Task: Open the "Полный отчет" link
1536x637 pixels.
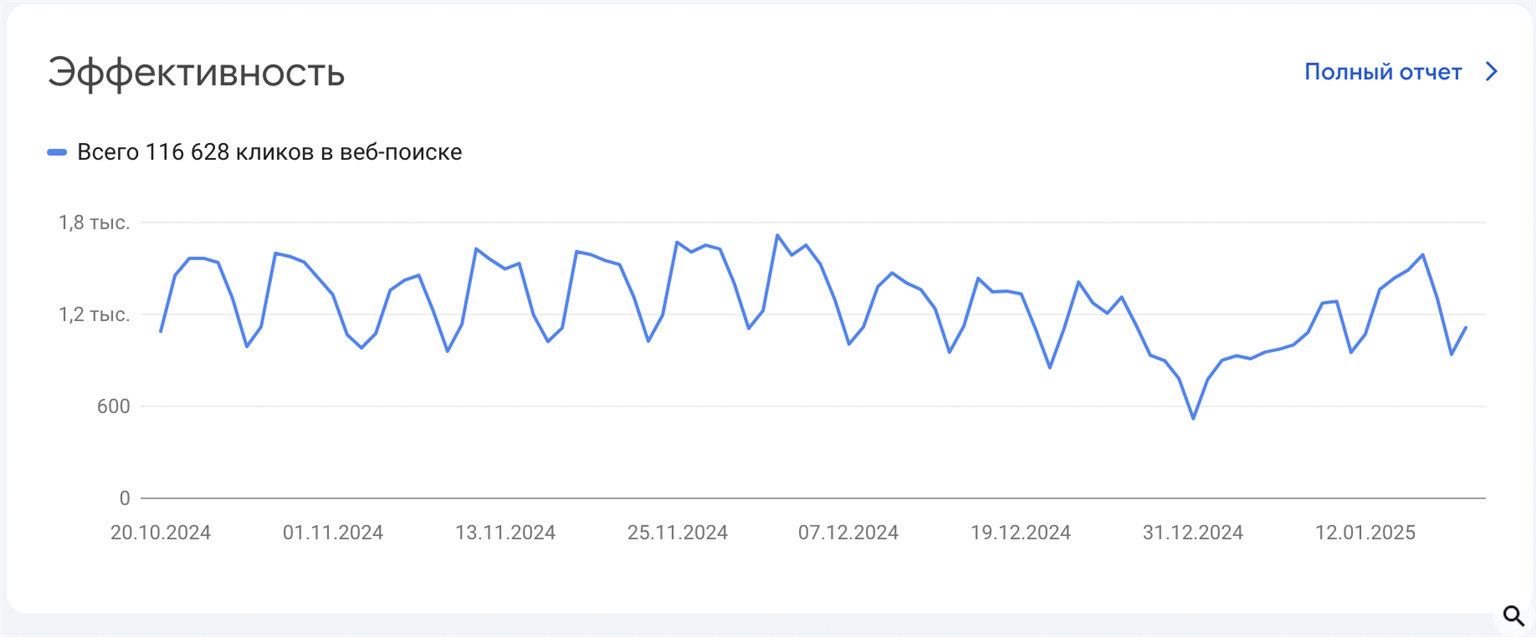Action: (x=1383, y=72)
